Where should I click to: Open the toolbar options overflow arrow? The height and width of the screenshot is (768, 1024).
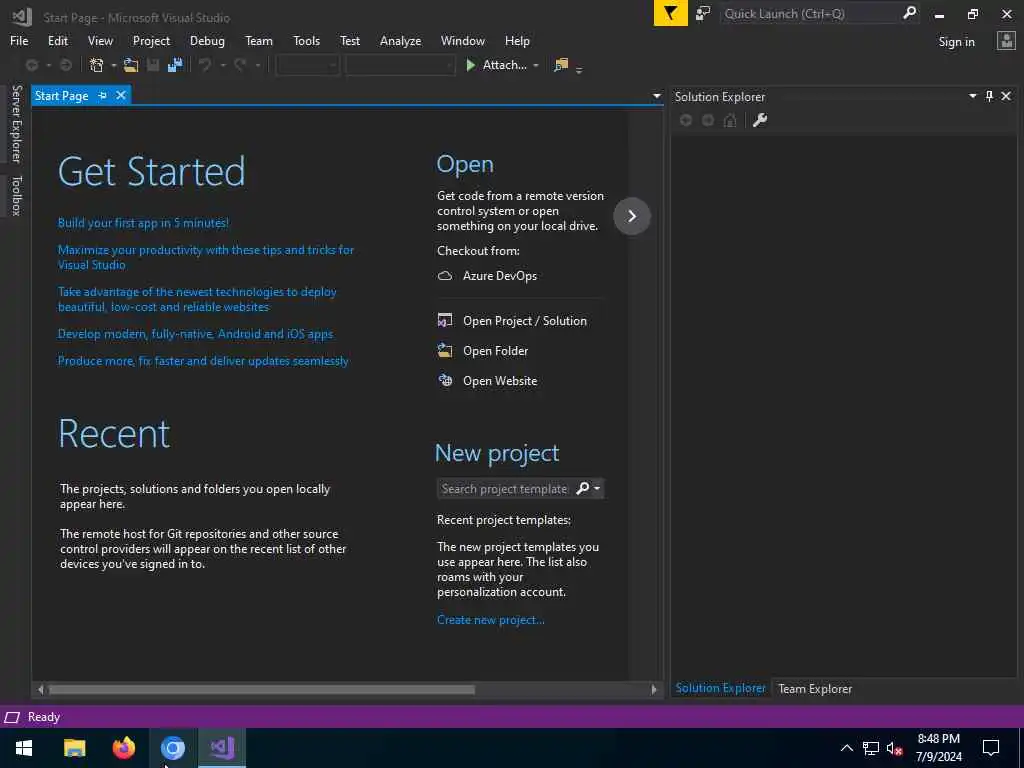tap(579, 68)
